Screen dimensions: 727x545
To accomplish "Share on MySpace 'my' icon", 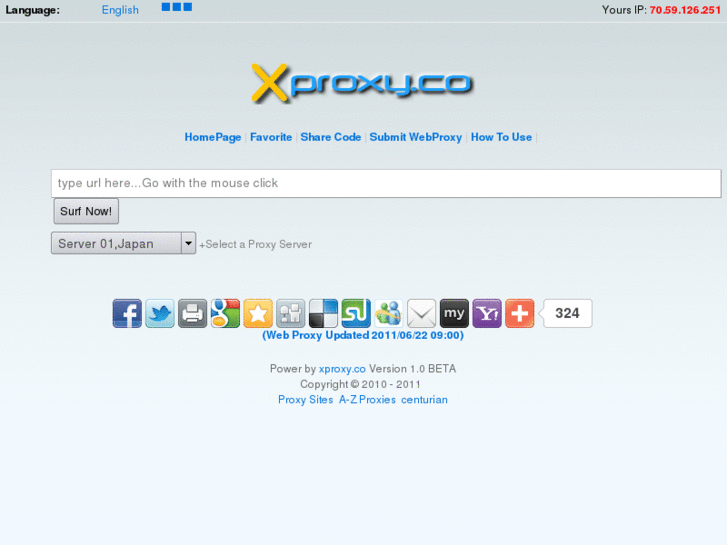I will click(454, 314).
